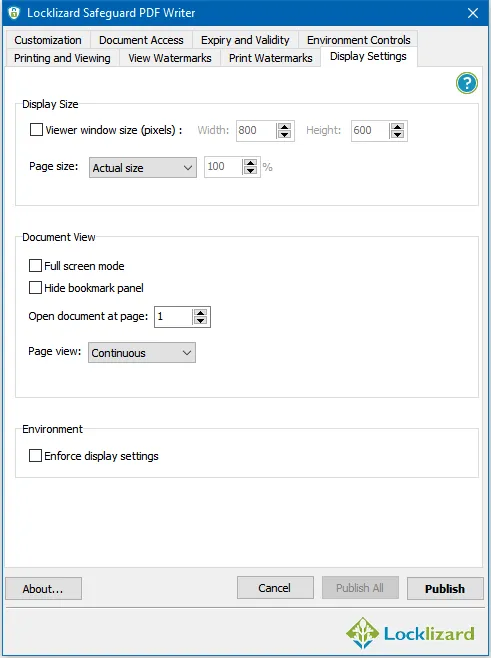Decrement Open document at page value
This screenshot has width=491, height=658.
click(x=201, y=320)
